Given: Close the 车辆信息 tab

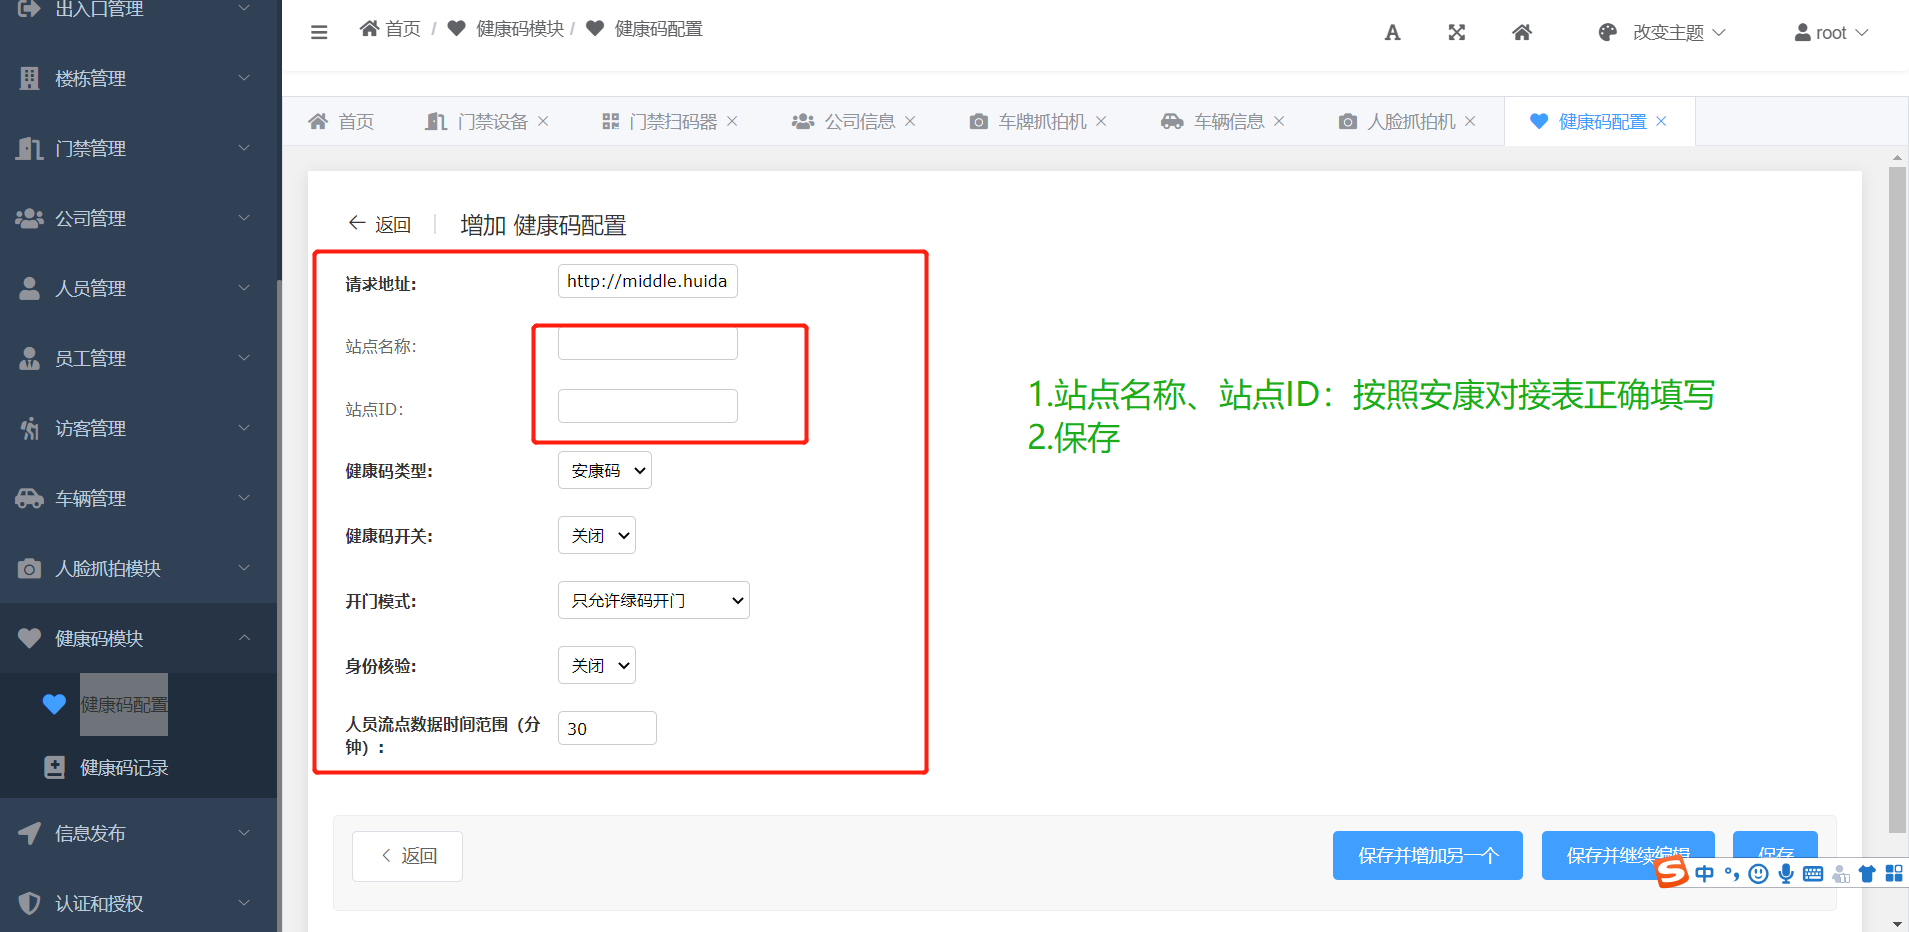Looking at the screenshot, I should [x=1279, y=121].
